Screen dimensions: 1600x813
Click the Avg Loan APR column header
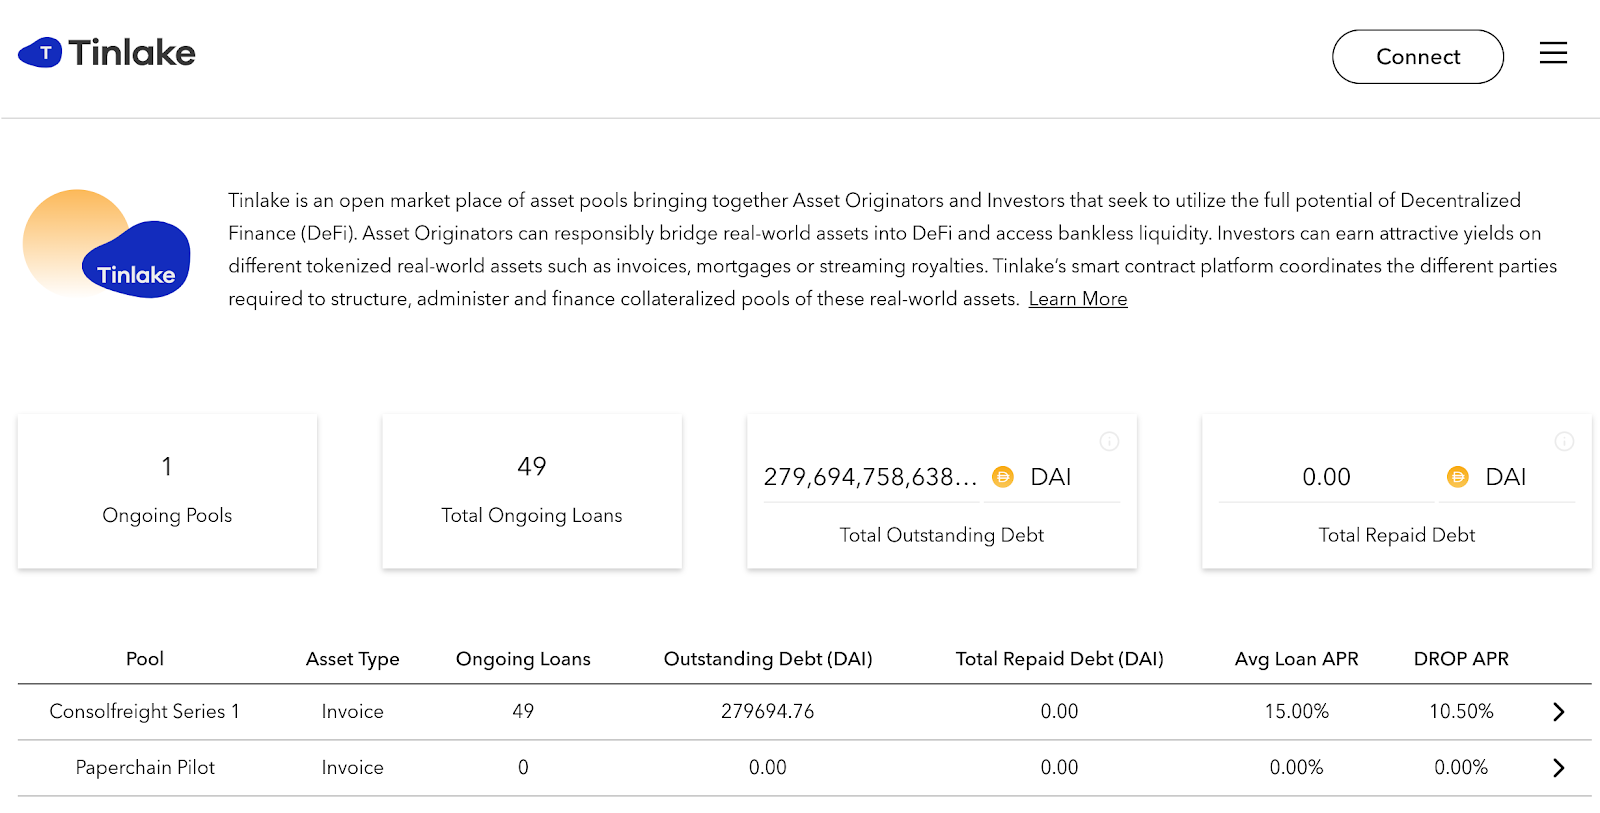[x=1296, y=659]
